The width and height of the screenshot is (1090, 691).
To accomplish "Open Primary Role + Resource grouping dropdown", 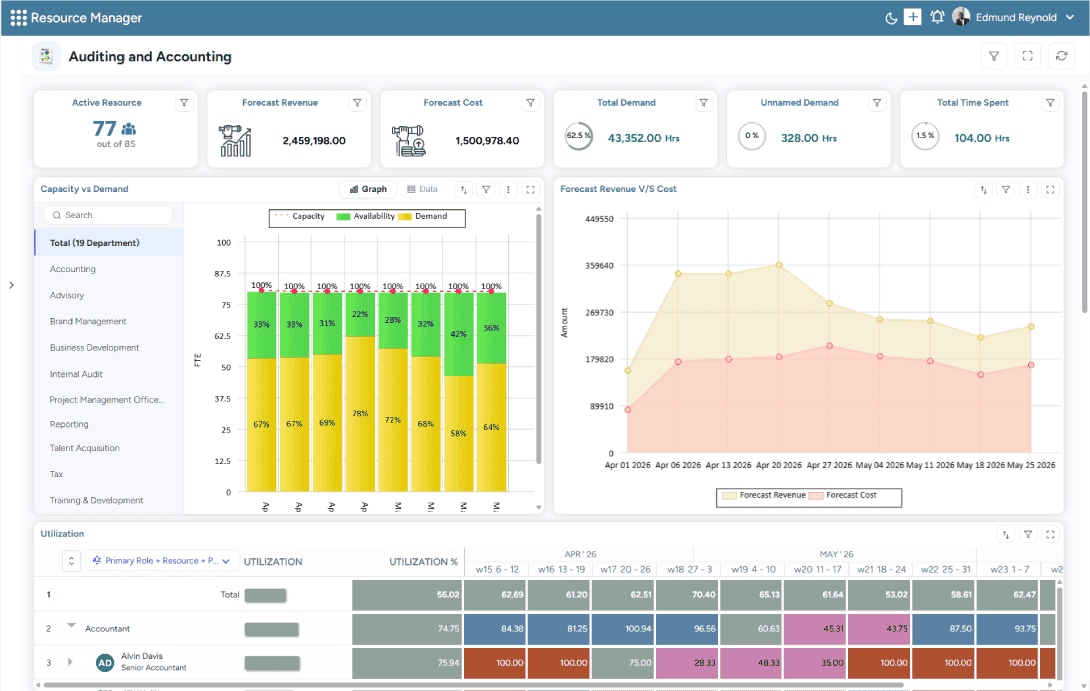I will click(x=162, y=561).
